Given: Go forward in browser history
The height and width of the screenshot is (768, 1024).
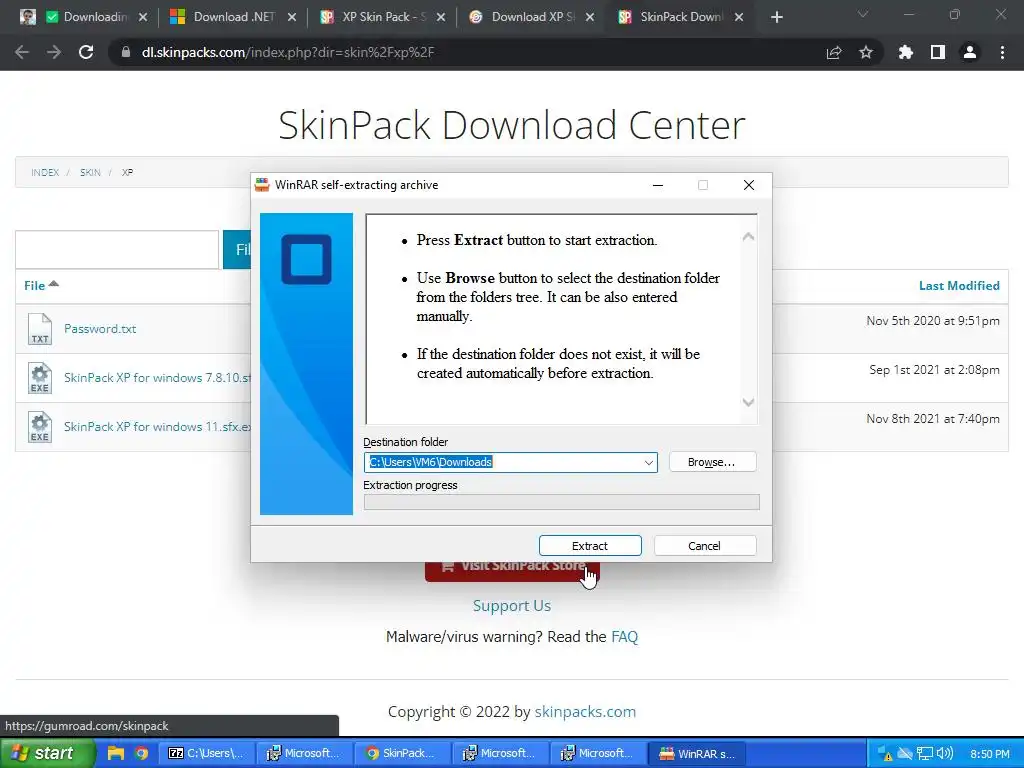Looking at the screenshot, I should coord(54,52).
